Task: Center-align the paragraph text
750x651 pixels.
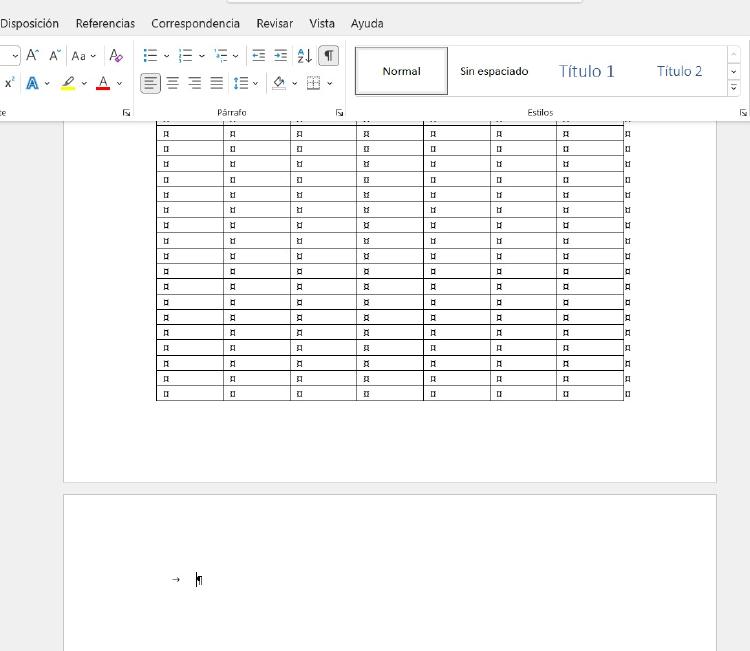Action: pos(172,83)
